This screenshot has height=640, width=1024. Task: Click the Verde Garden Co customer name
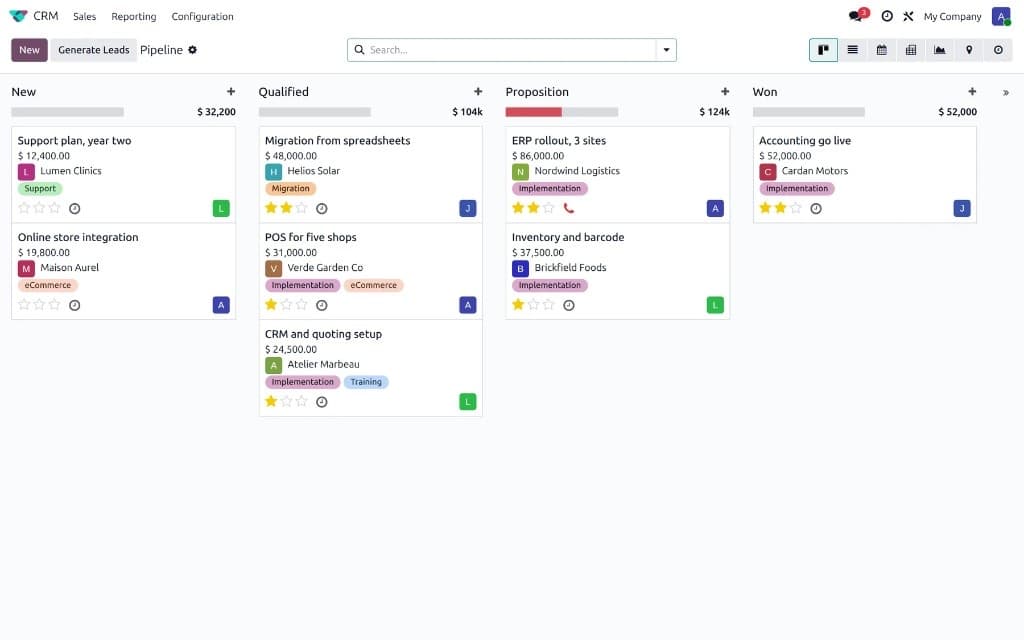325,267
